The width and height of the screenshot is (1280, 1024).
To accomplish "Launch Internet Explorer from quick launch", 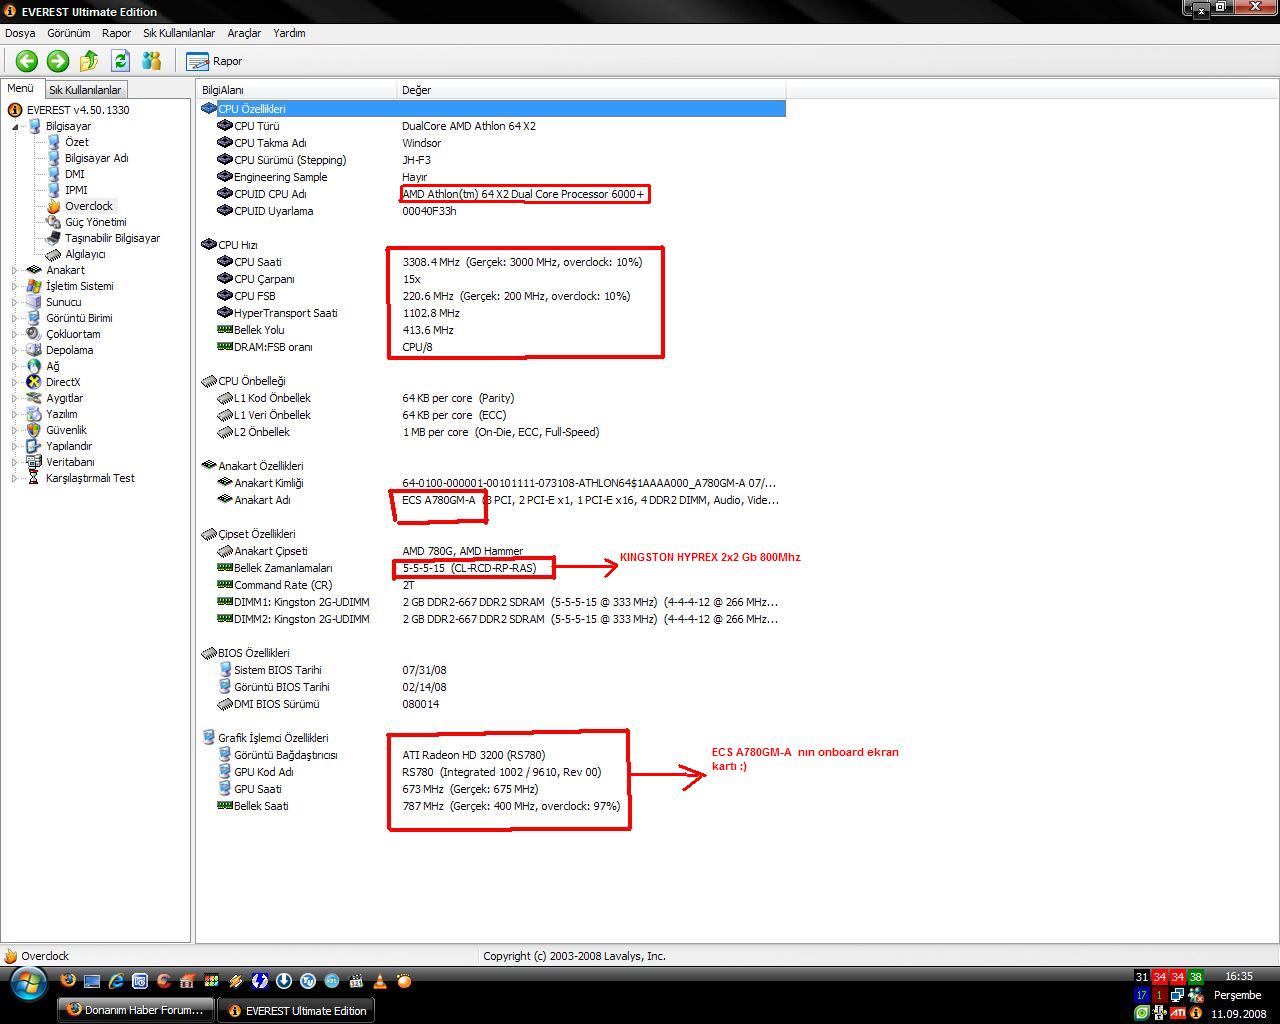I will pyautogui.click(x=116, y=981).
